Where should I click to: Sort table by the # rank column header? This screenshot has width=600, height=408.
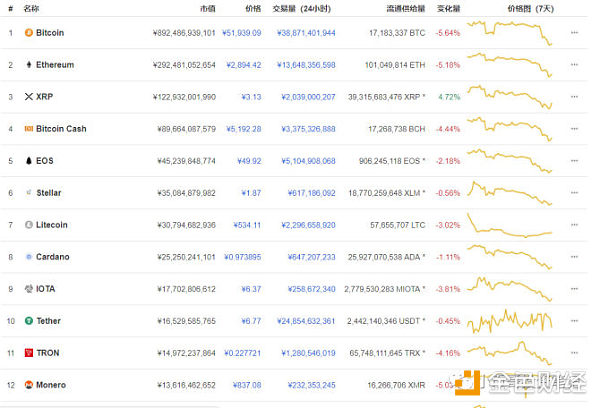point(11,8)
